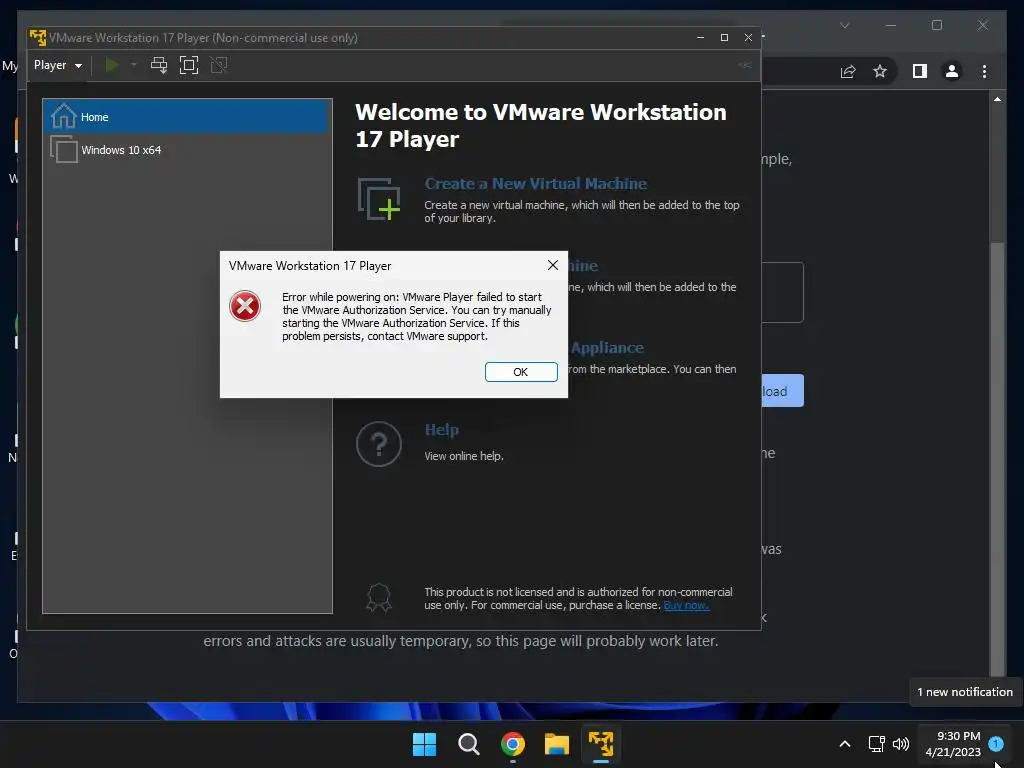
Task: Click the VMware logo in title bar
Action: 38,37
